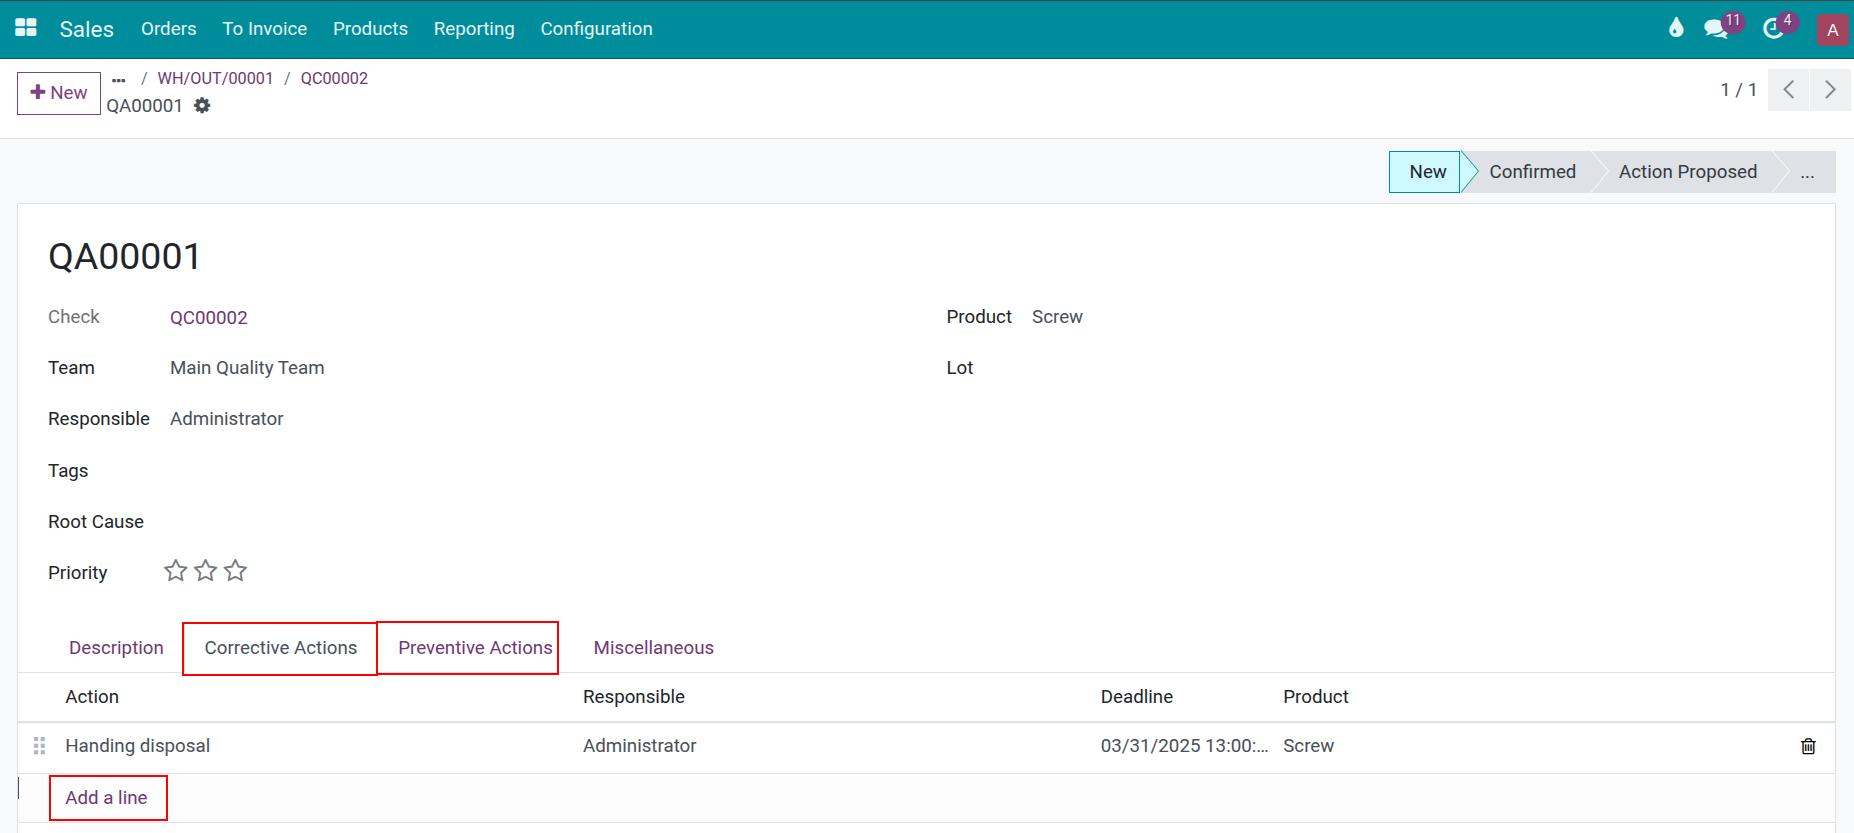Open the user avatar menu

[1832, 30]
